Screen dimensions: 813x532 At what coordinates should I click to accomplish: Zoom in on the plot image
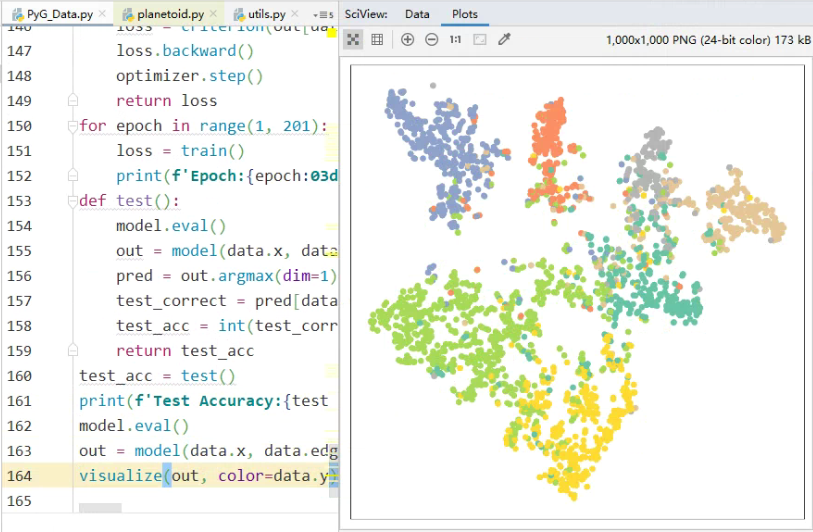(408, 39)
